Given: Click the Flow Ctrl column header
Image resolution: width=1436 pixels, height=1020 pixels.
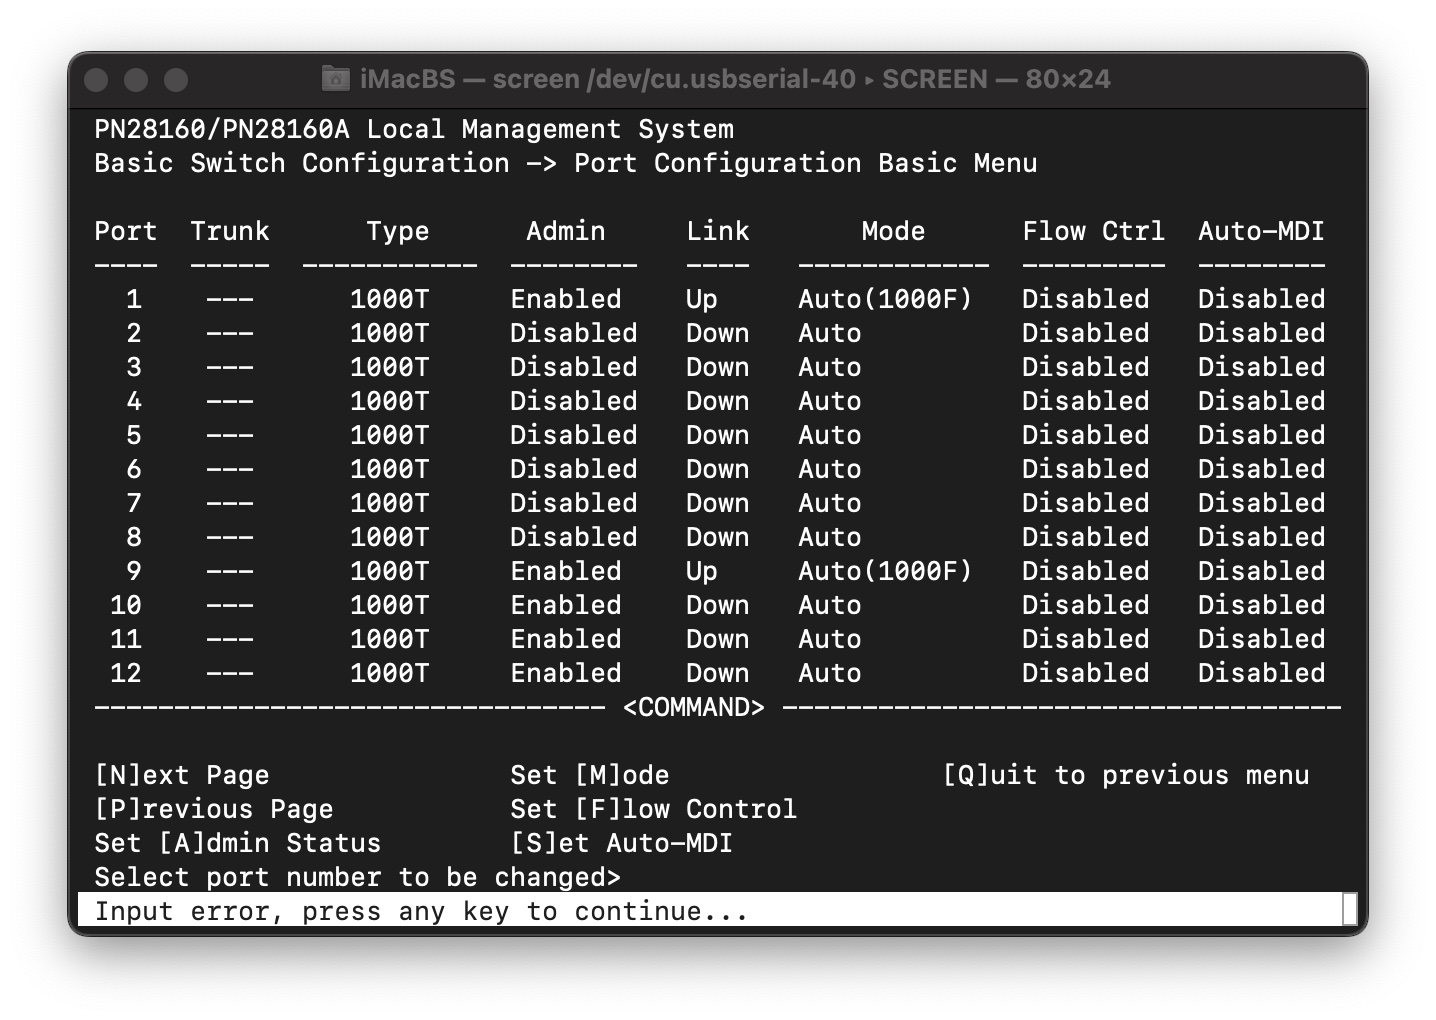Looking at the screenshot, I should coord(1094,231).
